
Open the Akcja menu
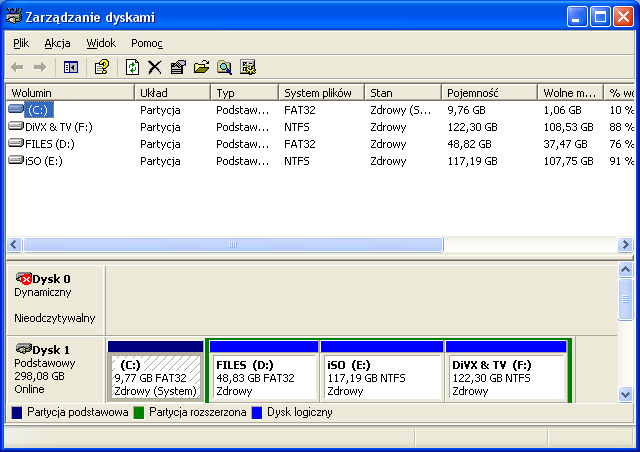tap(57, 43)
